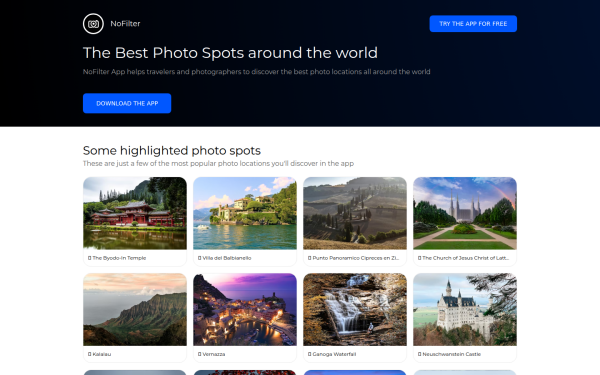This screenshot has height=375, width=600.
Task: Click the NoFilter camera logo icon
Action: click(x=93, y=24)
